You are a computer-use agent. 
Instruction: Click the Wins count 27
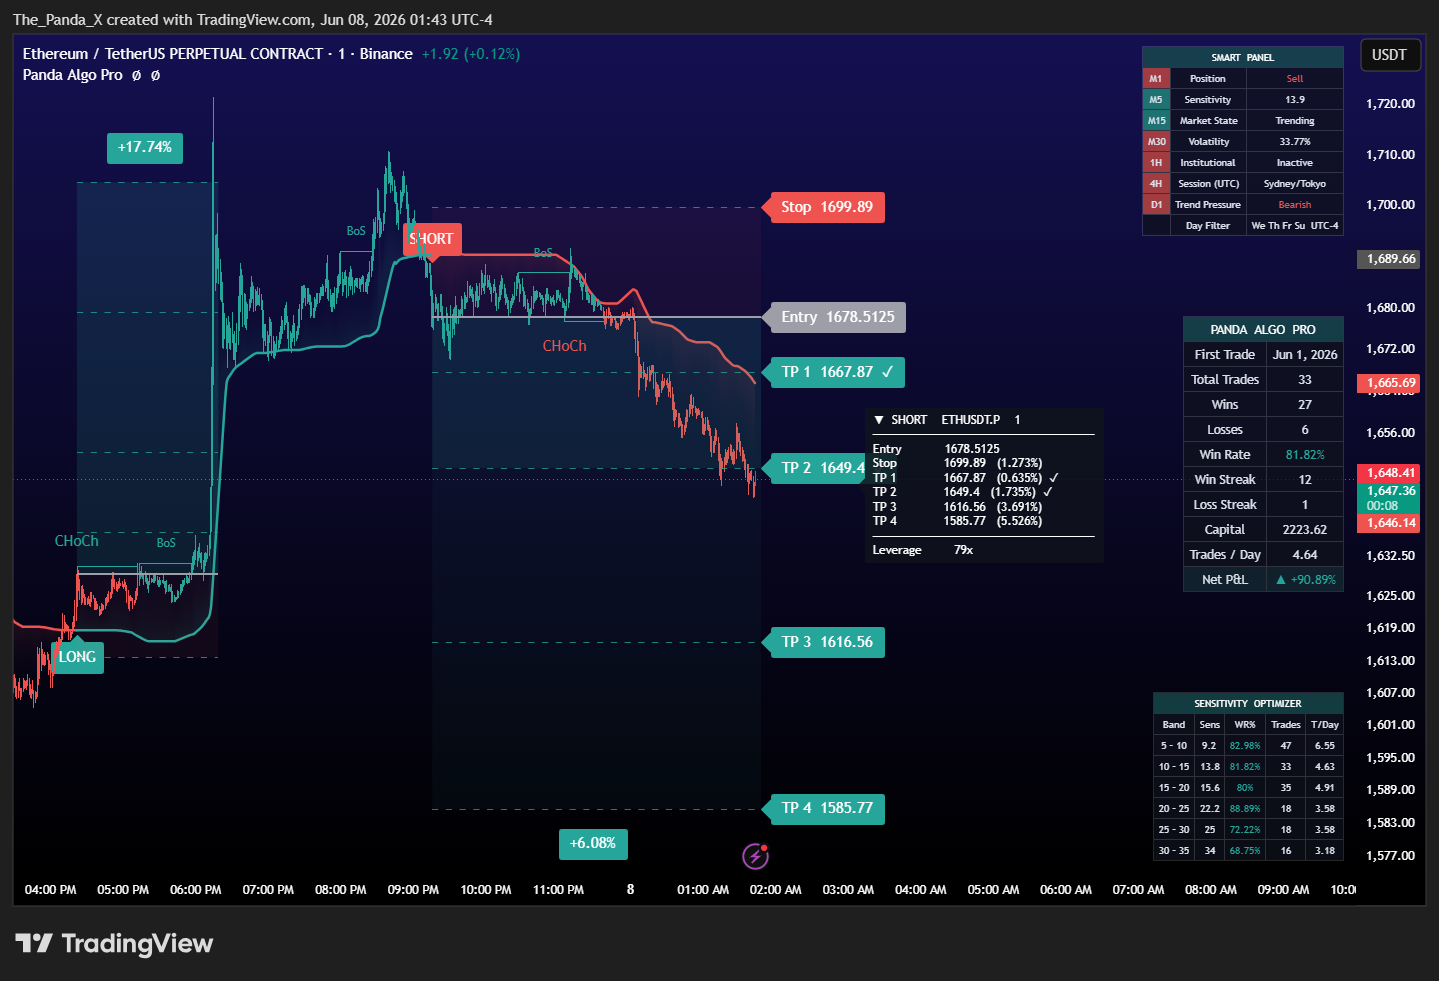[x=1305, y=404]
